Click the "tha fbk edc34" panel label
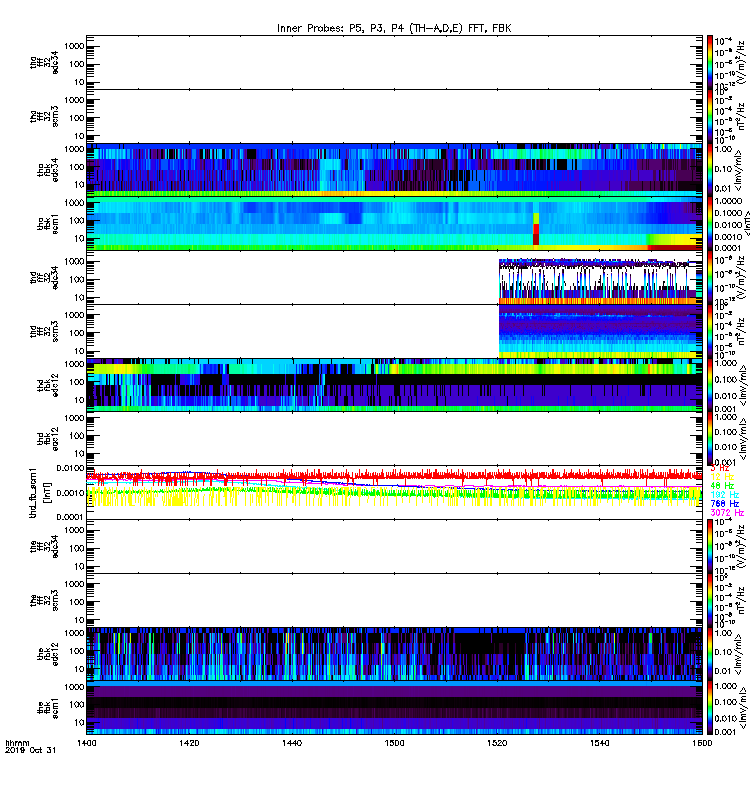 (47, 170)
